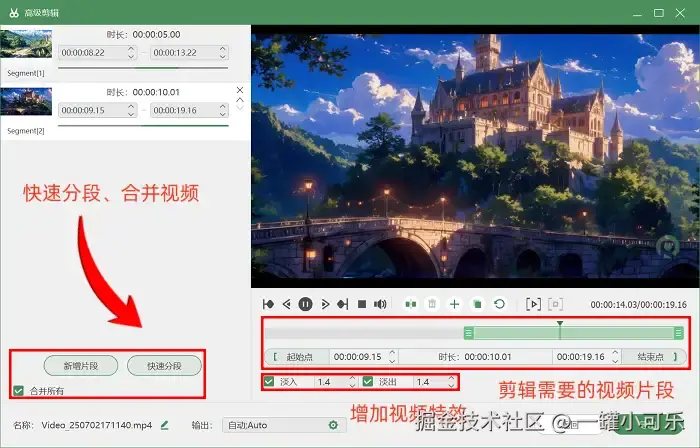Pause video playback

[x=305, y=304]
